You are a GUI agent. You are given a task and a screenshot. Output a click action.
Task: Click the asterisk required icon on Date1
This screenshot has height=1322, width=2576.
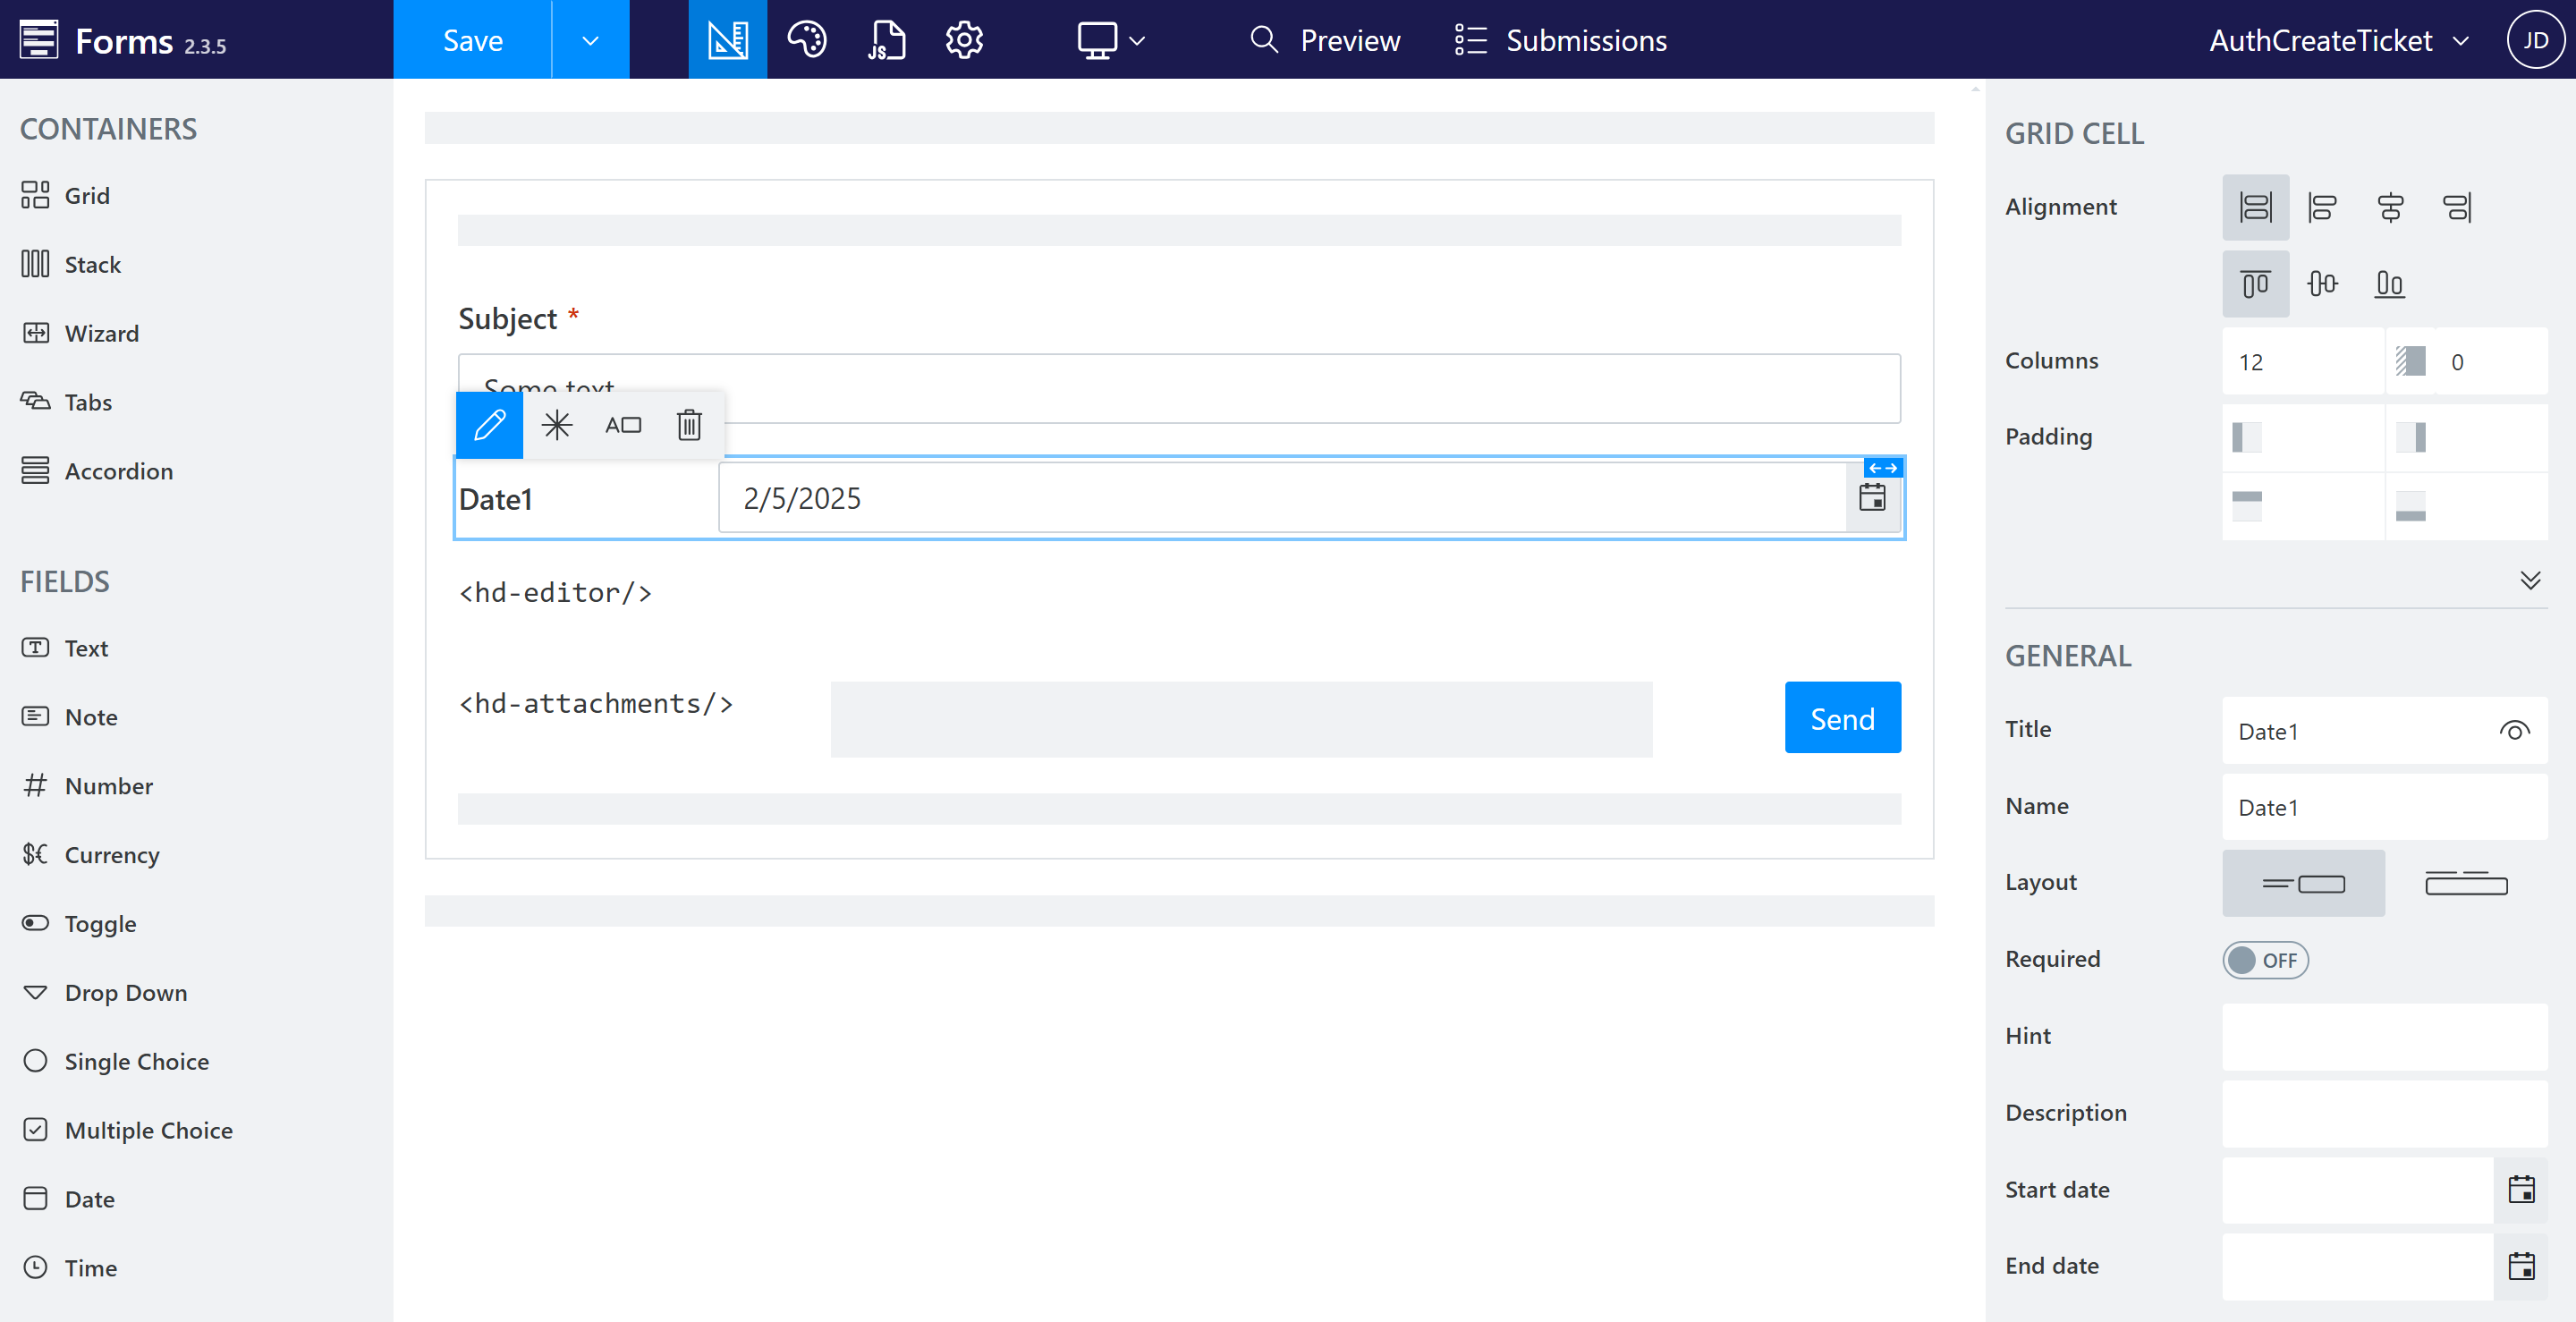click(x=557, y=425)
